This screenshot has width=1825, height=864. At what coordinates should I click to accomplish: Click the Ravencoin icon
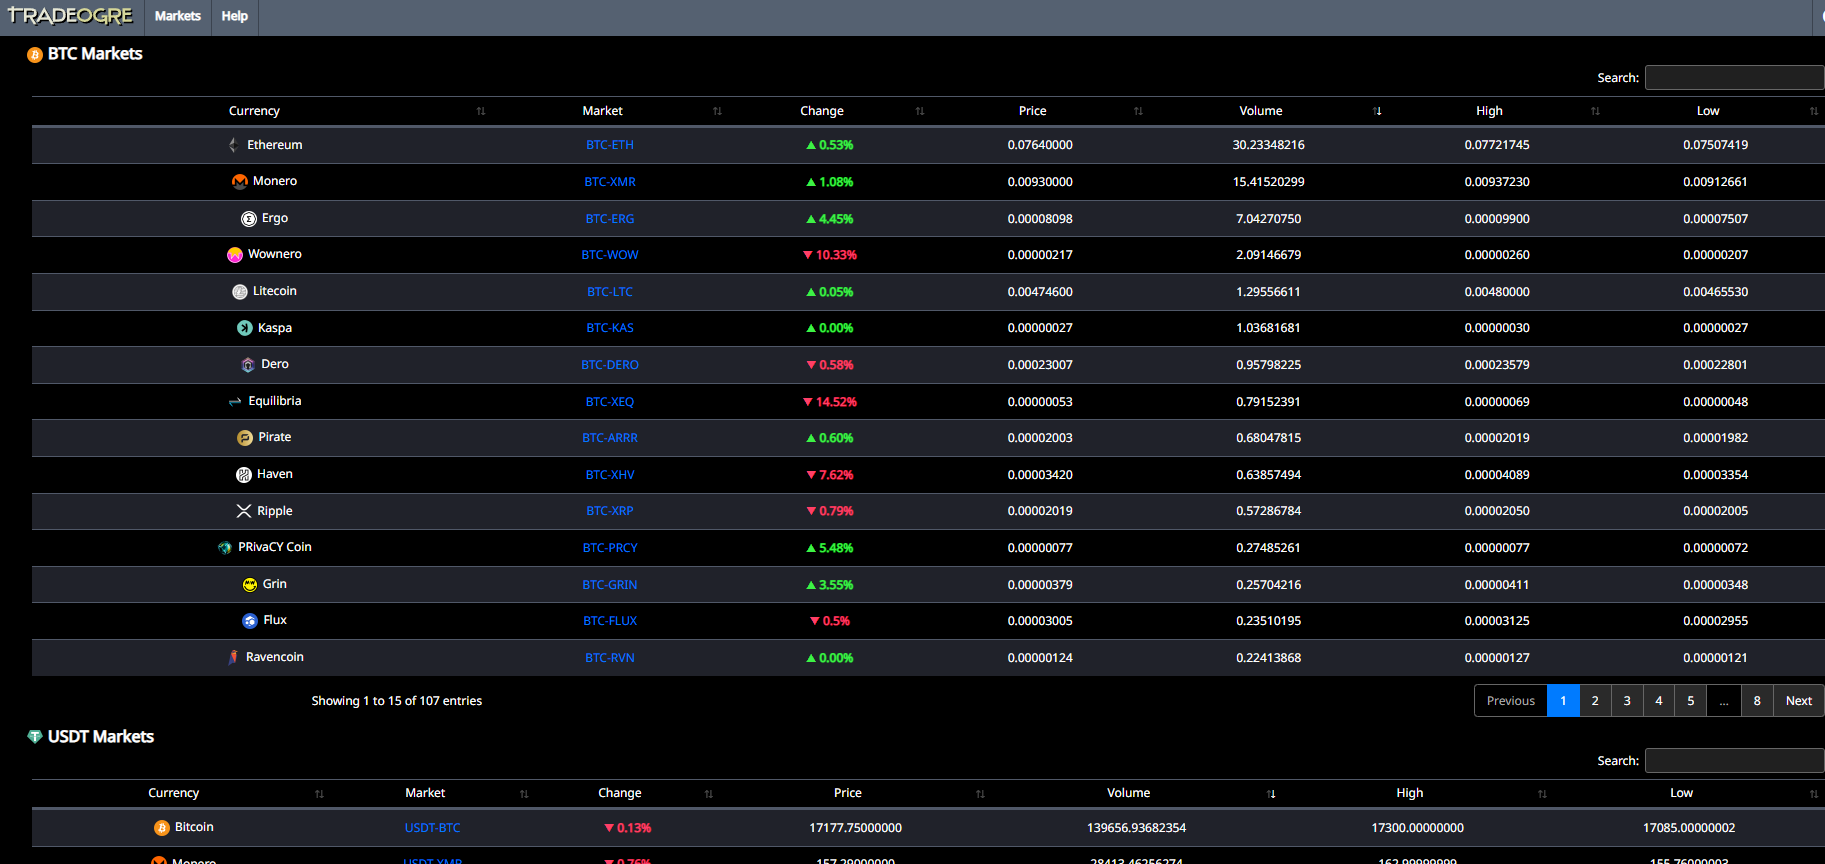pyautogui.click(x=233, y=657)
